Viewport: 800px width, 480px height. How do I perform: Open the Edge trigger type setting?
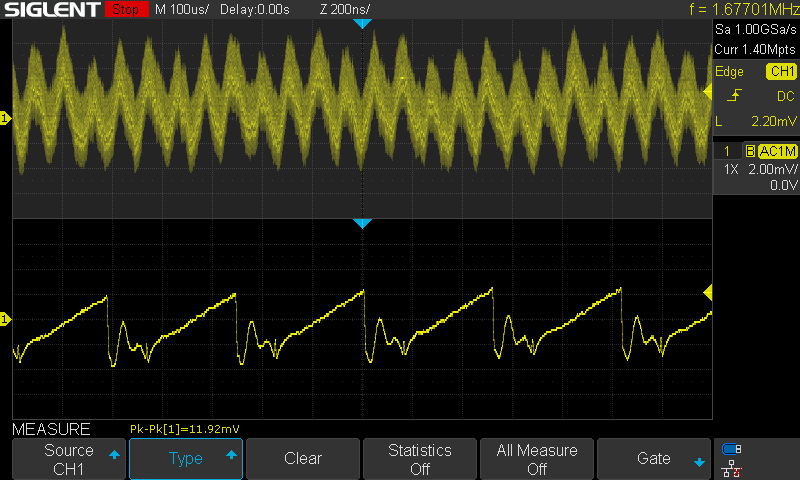pyautogui.click(x=729, y=72)
